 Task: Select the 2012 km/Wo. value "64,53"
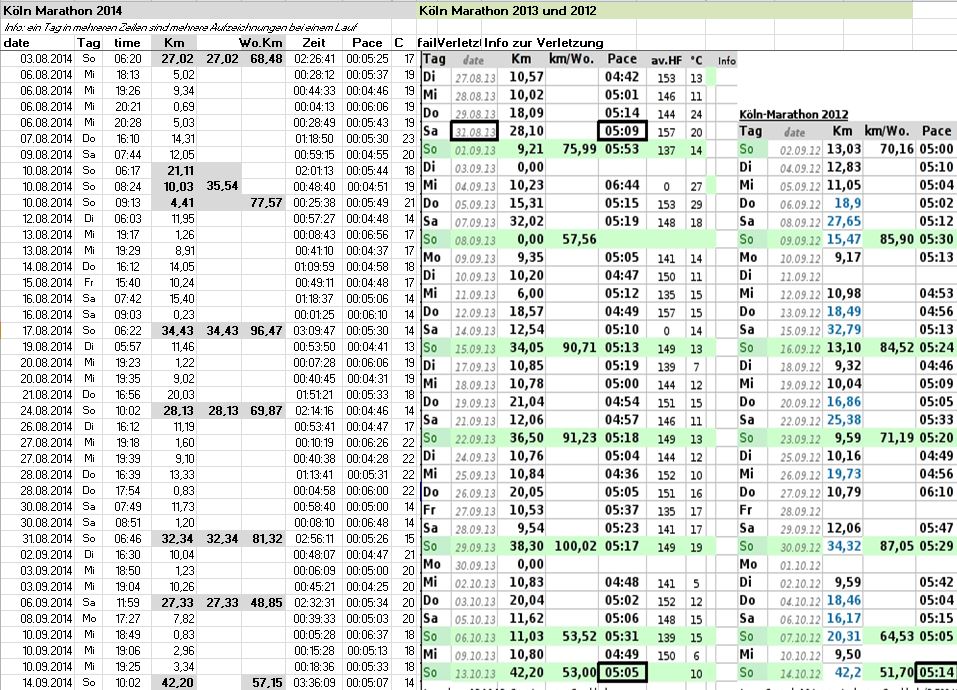point(897,636)
